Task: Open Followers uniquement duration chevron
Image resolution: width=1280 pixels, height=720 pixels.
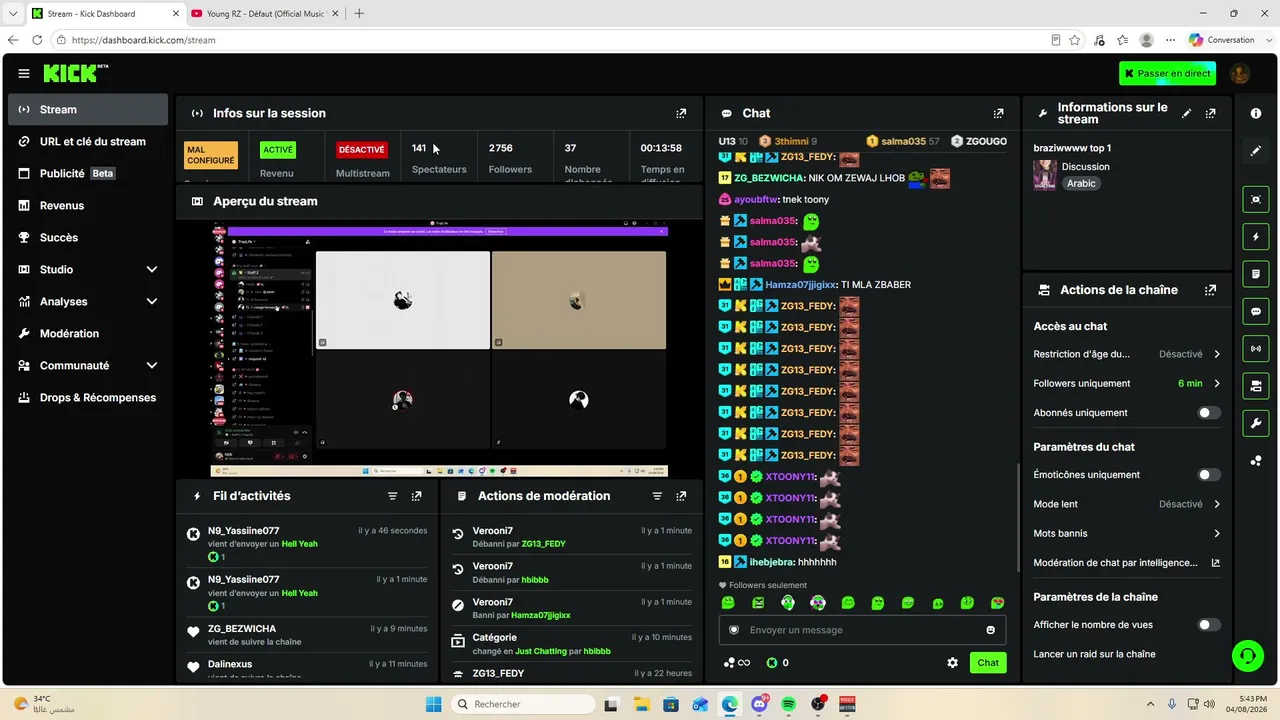Action: 1217,384
